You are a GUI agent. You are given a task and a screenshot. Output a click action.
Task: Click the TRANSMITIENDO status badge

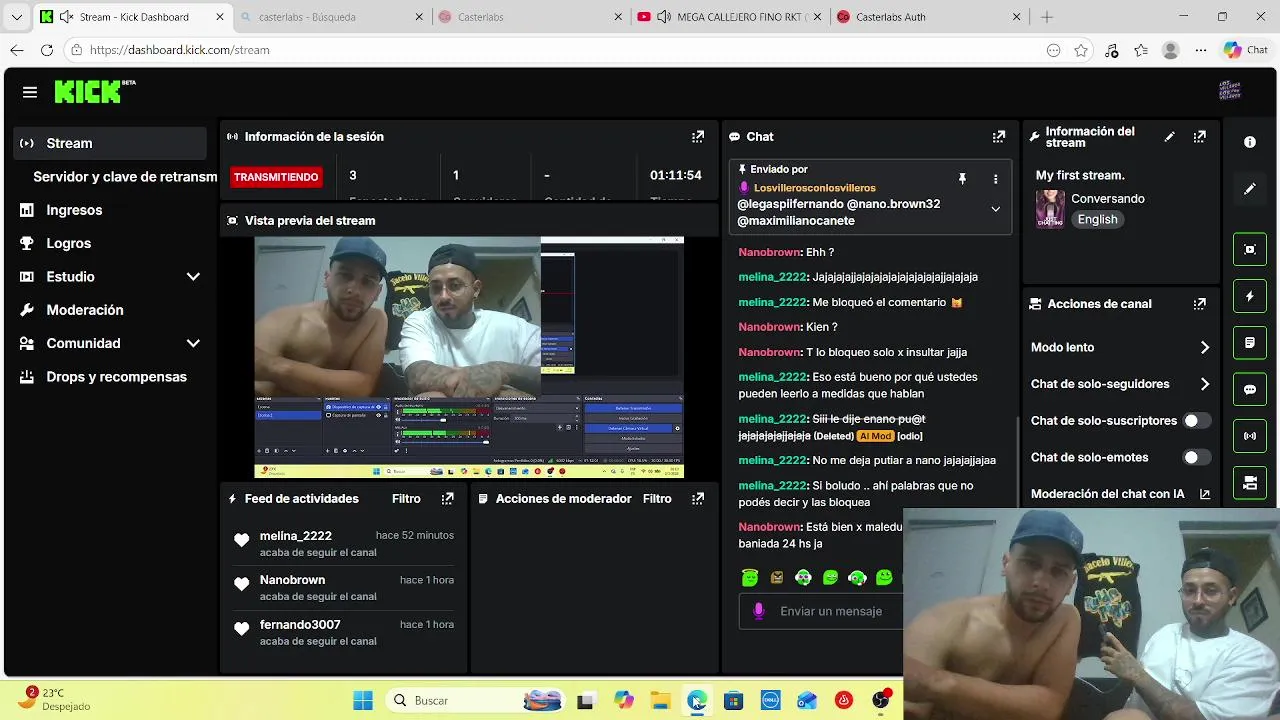pos(276,177)
